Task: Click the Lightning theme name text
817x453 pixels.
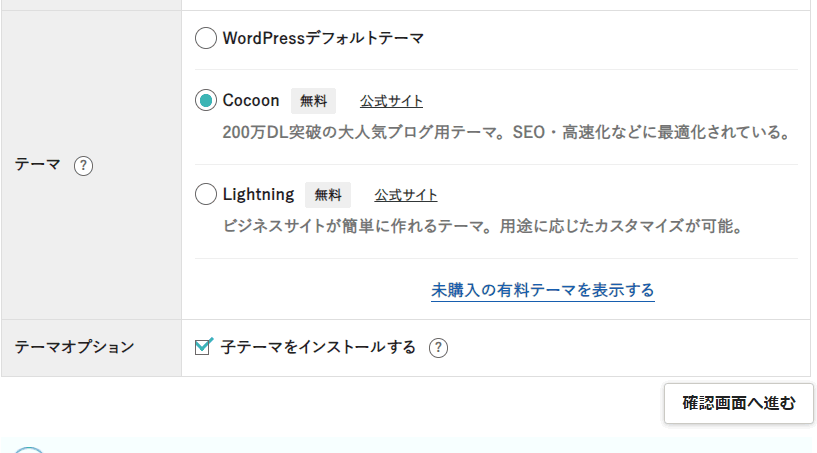Action: [x=258, y=194]
